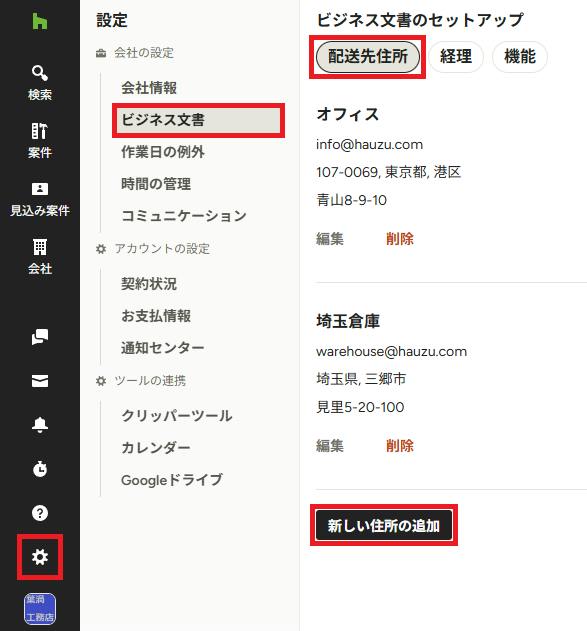Open the chat messages bubble icon
The image size is (587, 631).
(40, 337)
